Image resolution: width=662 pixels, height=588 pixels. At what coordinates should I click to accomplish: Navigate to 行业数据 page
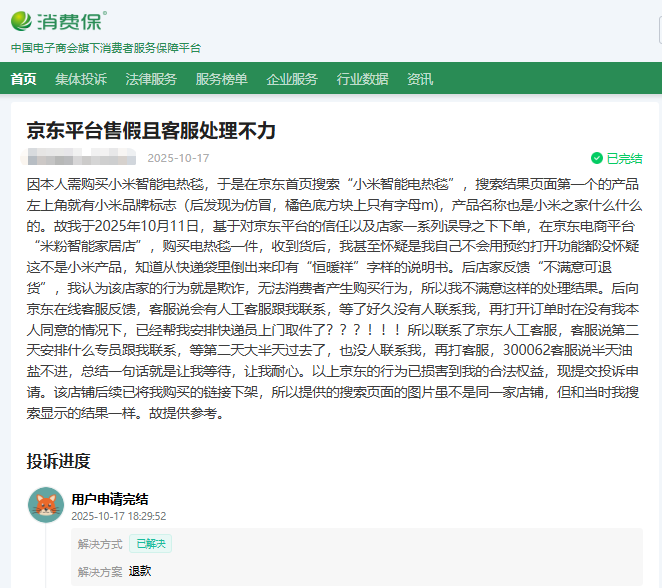tap(362, 80)
